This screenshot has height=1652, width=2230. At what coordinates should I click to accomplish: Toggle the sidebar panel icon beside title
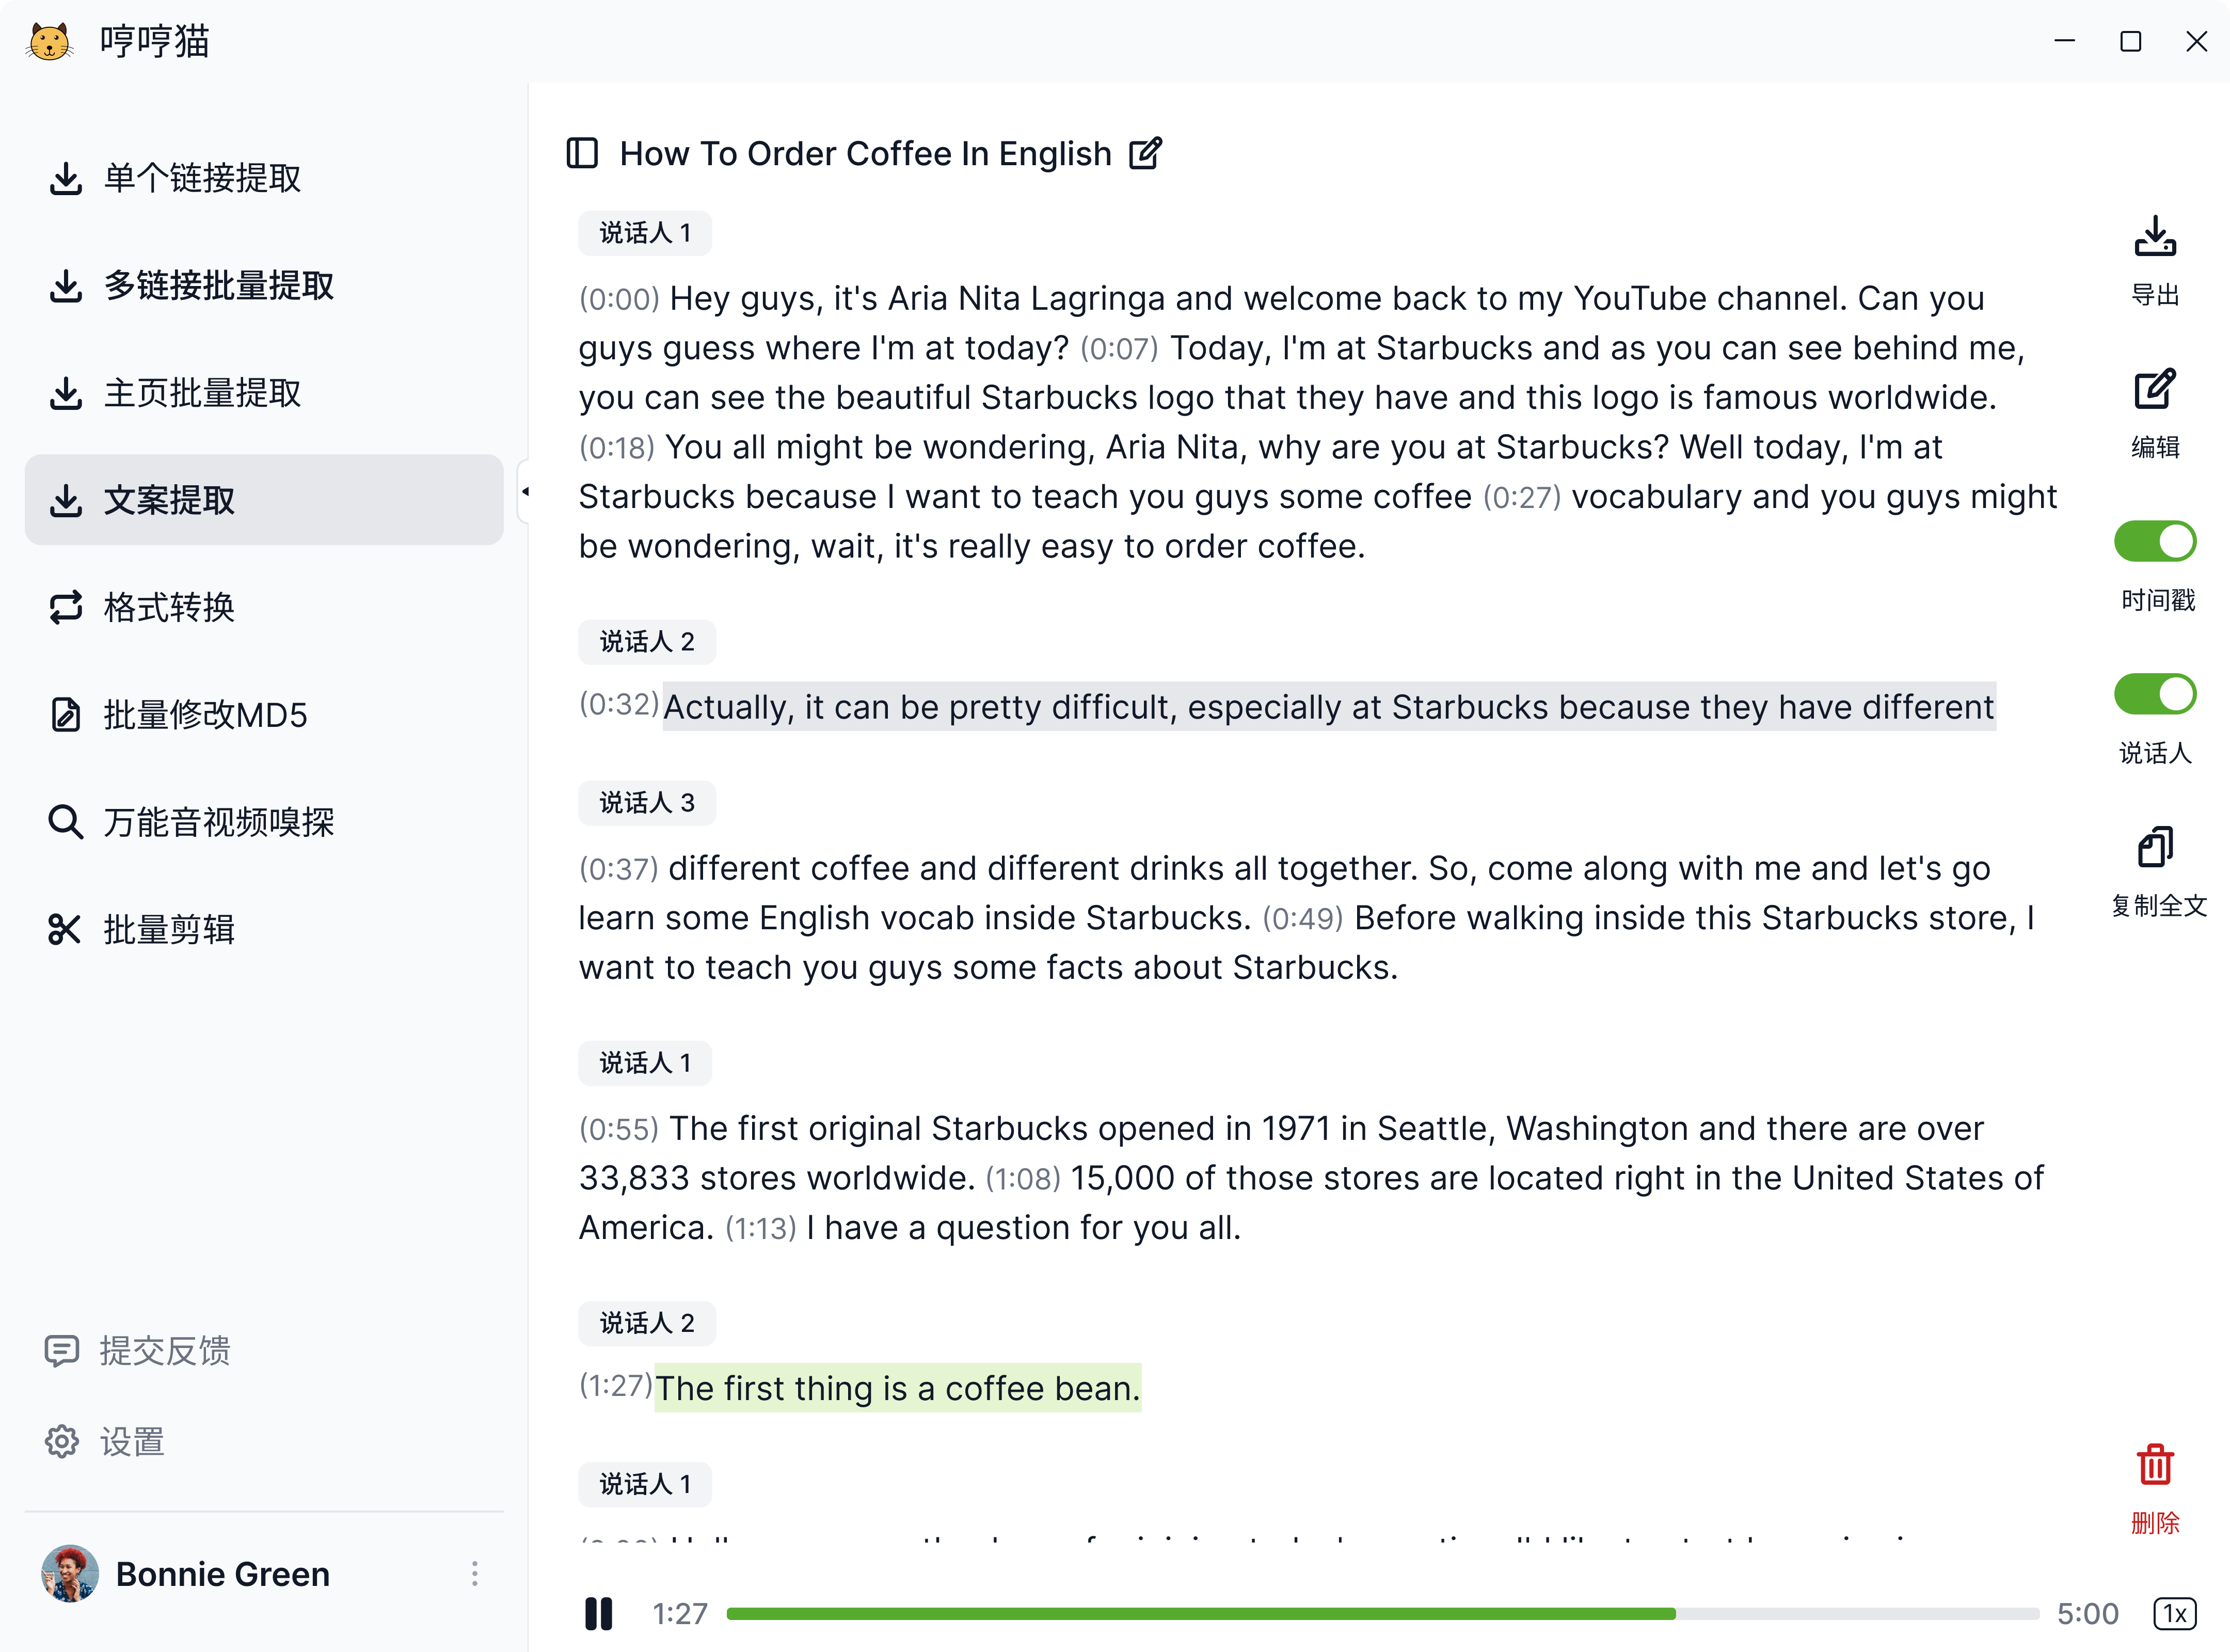pos(582,154)
